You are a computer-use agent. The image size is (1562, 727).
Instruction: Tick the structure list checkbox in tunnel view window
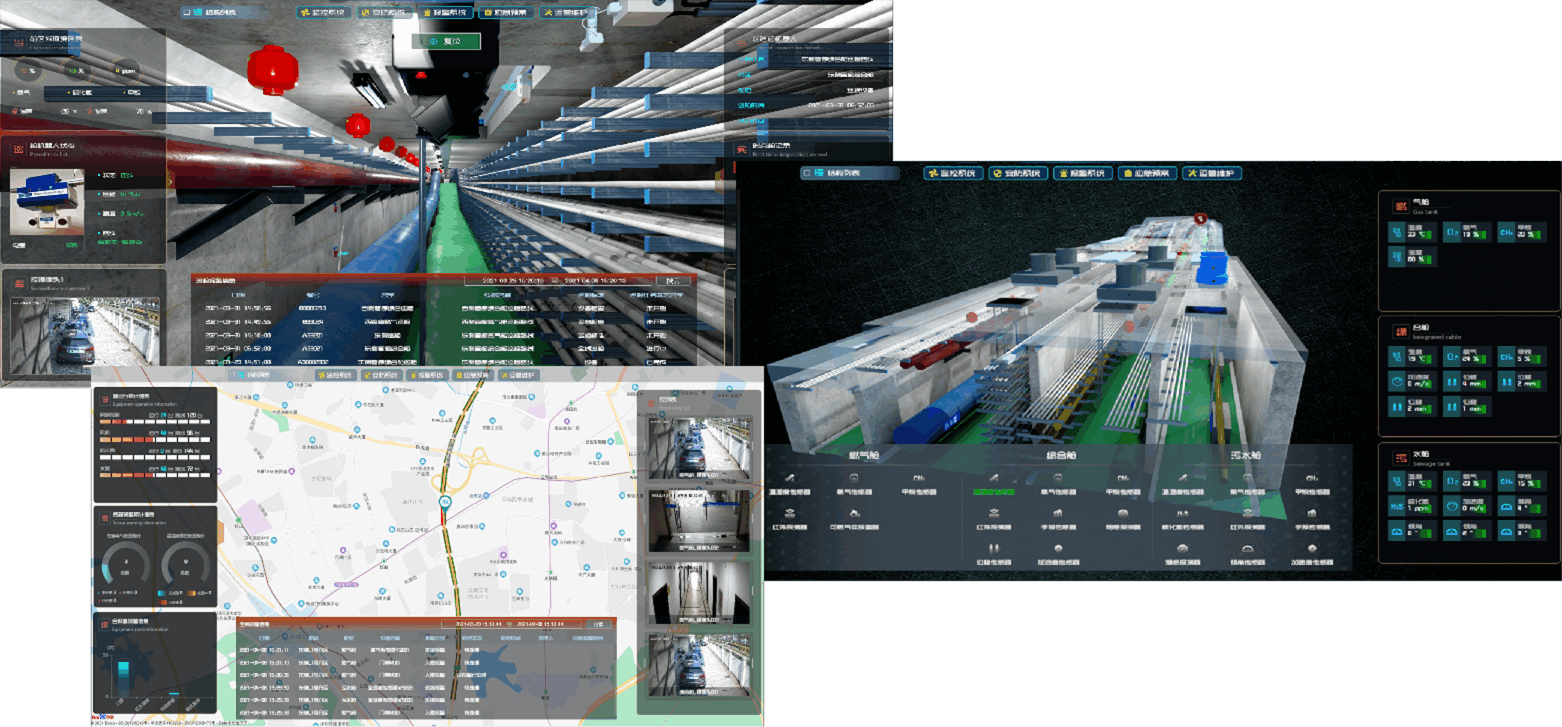point(187,13)
